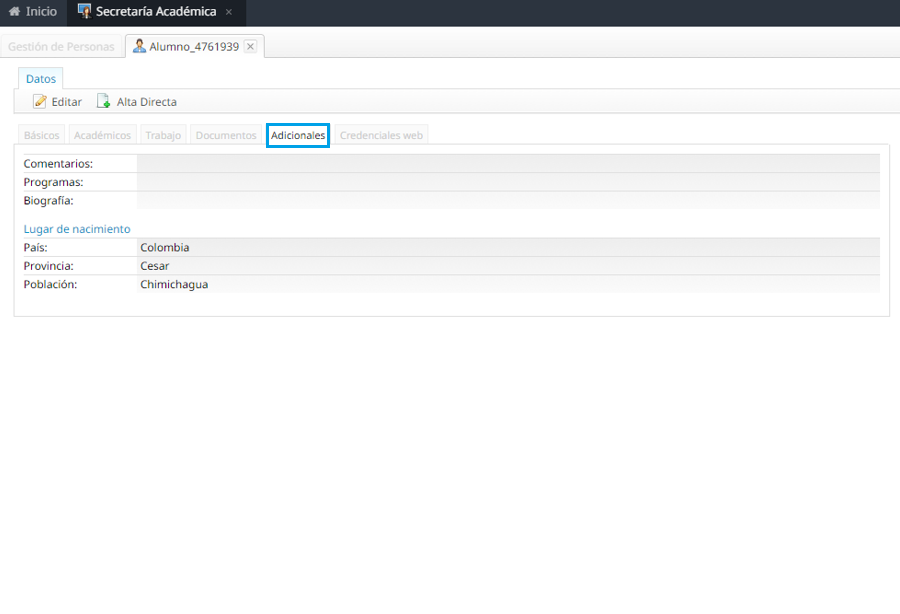Go to the Trabajo tab

[163, 135]
